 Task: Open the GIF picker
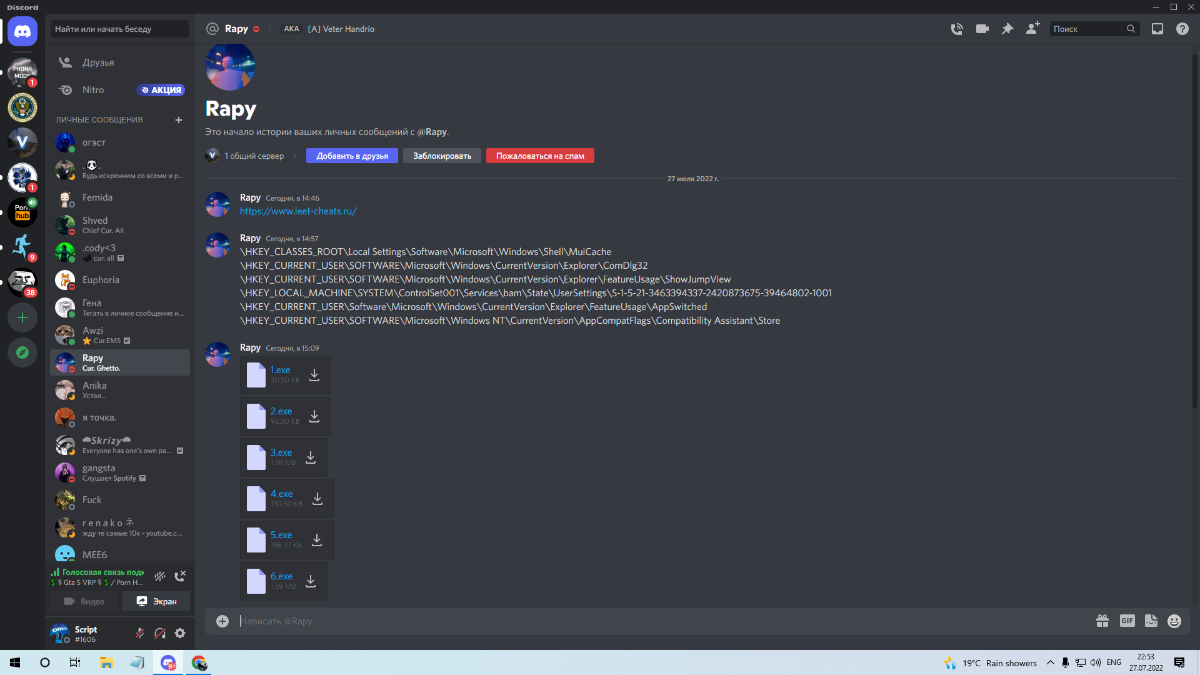coord(1127,621)
